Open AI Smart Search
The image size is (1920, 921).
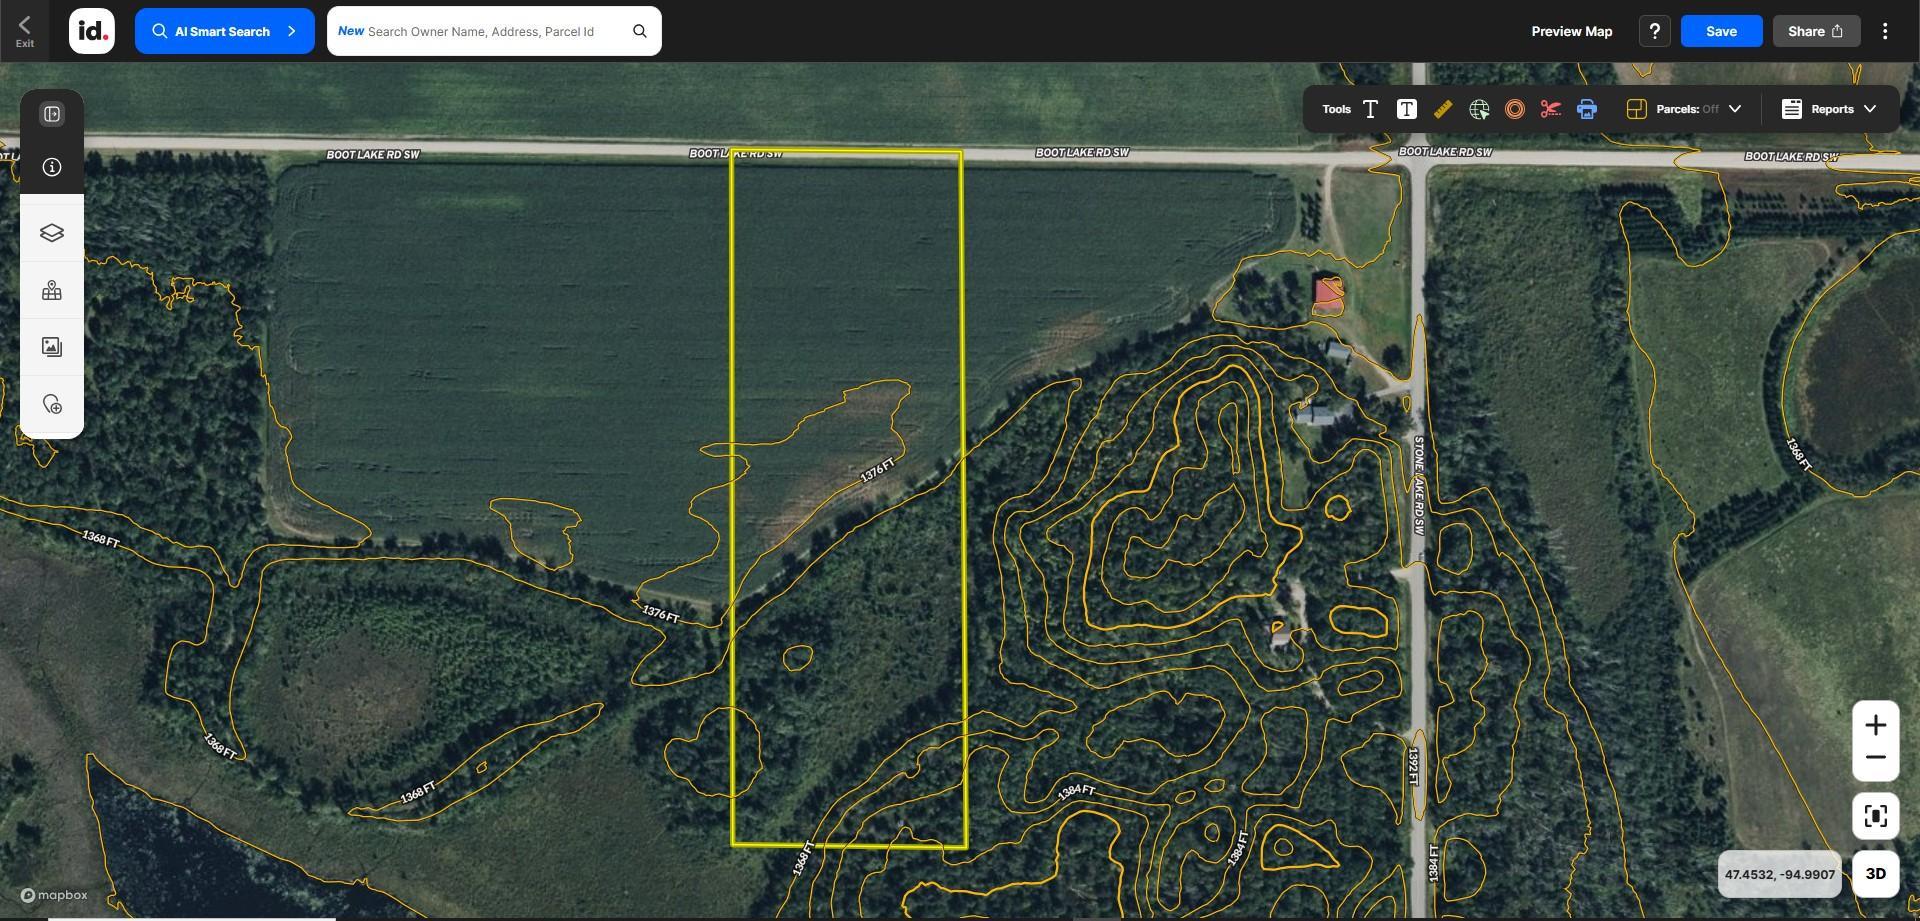click(225, 31)
